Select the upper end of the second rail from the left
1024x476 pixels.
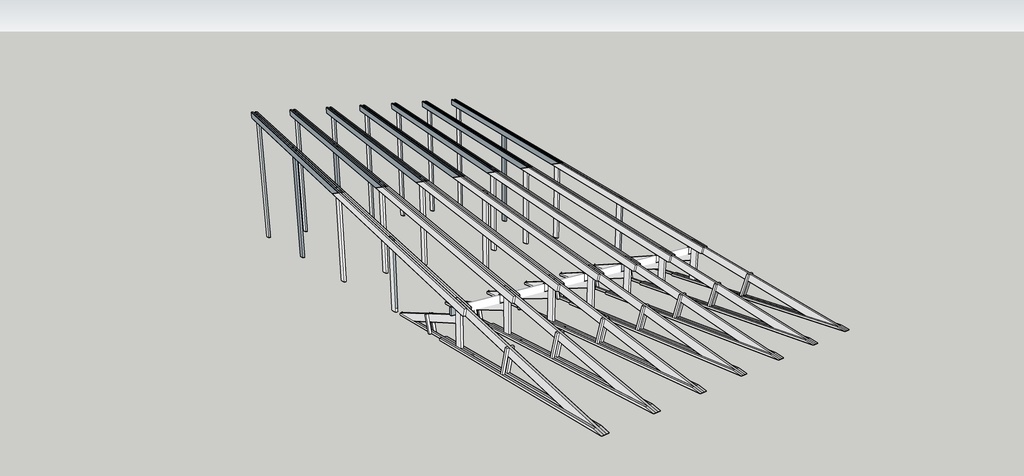pyautogui.click(x=294, y=114)
